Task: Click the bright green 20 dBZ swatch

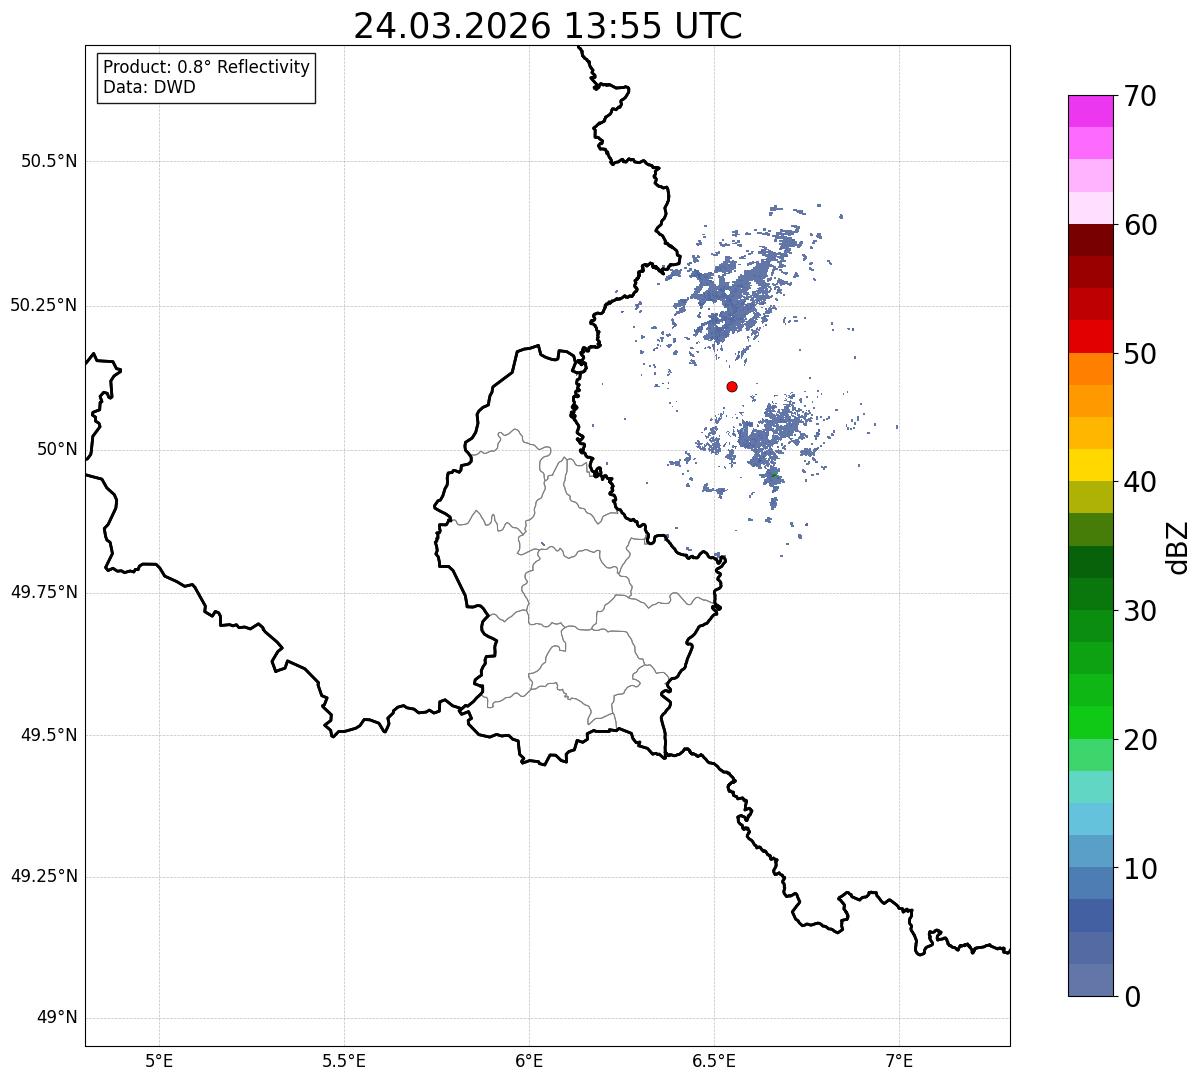Action: point(1090,723)
